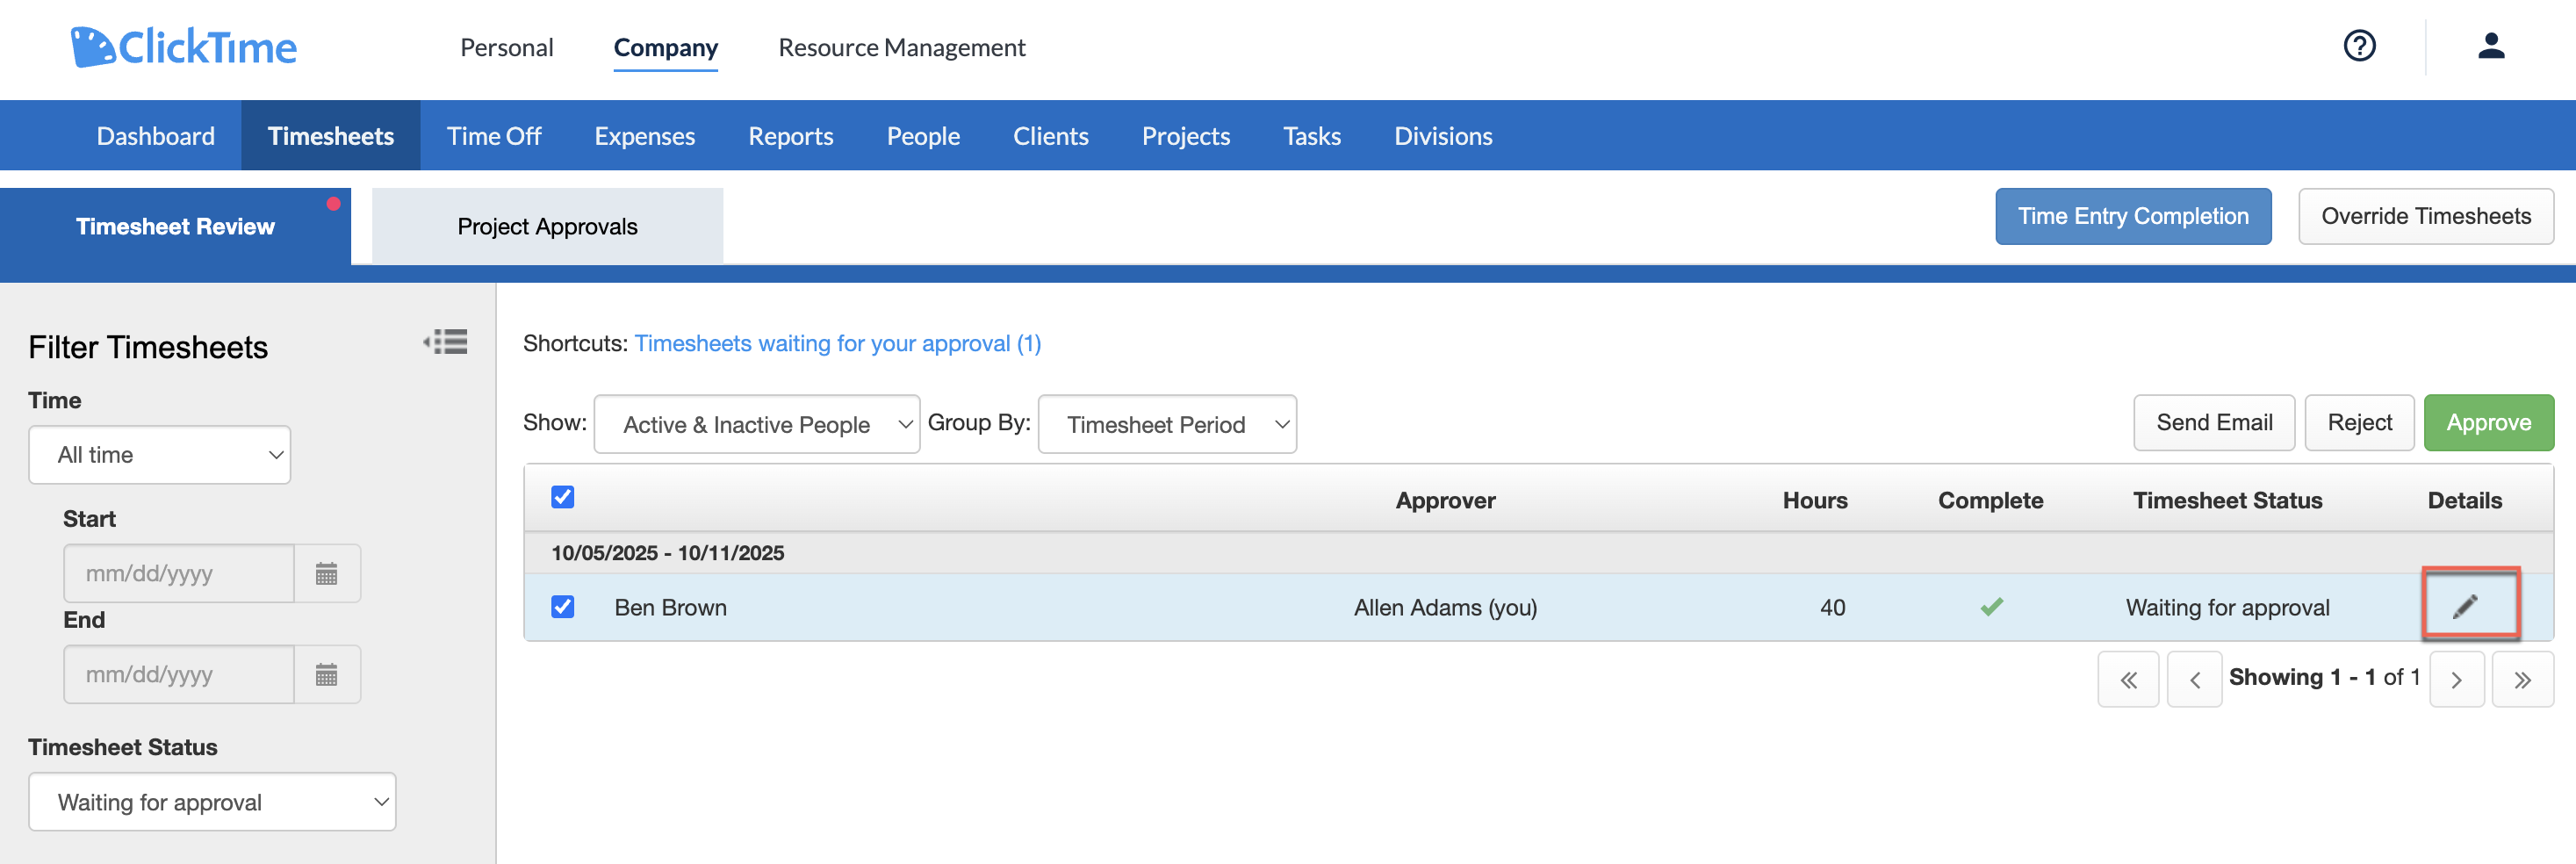Image resolution: width=2576 pixels, height=864 pixels.
Task: Select the ClickTime logo
Action: 184,45
